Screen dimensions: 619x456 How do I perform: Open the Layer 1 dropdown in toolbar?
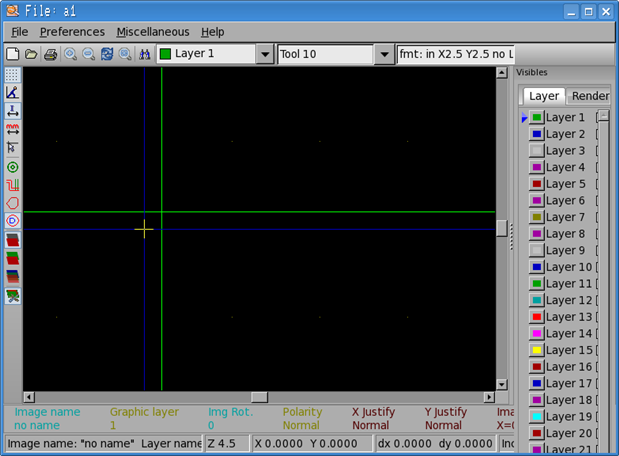pyautogui.click(x=265, y=54)
